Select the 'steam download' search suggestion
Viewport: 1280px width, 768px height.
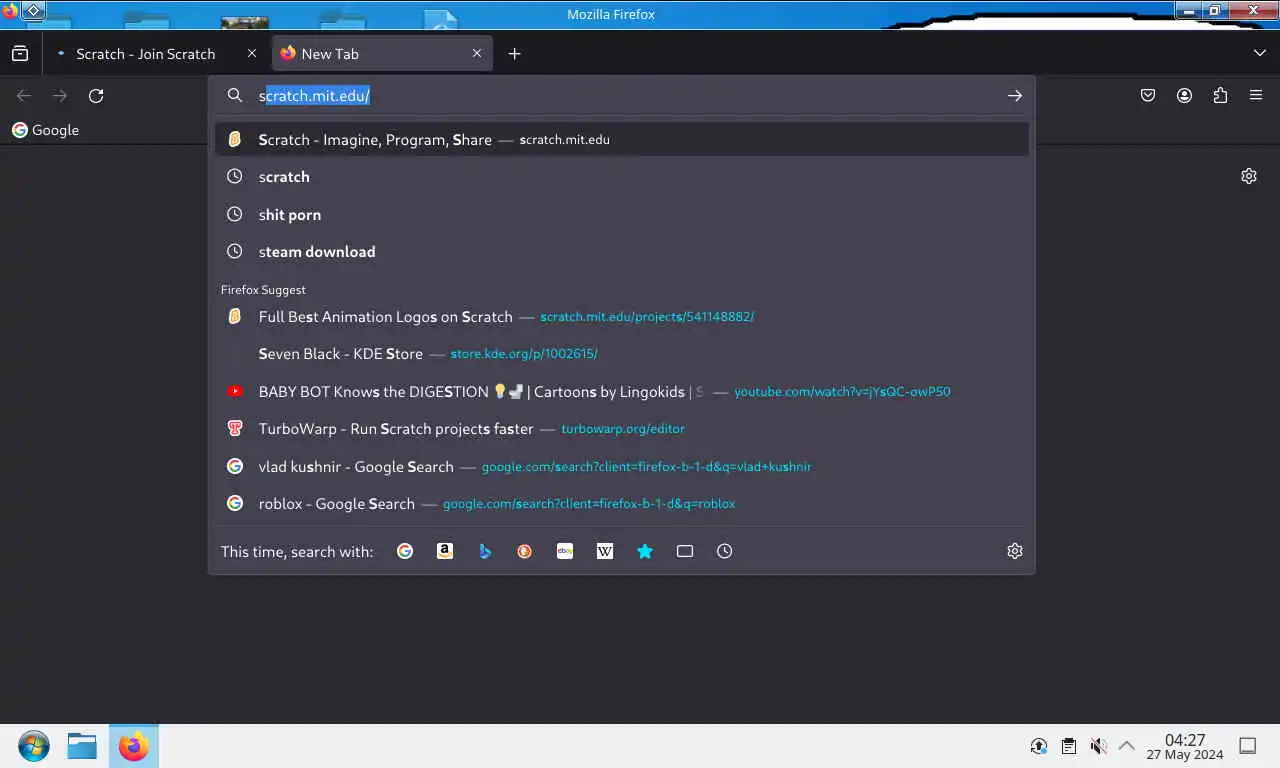[622, 252]
